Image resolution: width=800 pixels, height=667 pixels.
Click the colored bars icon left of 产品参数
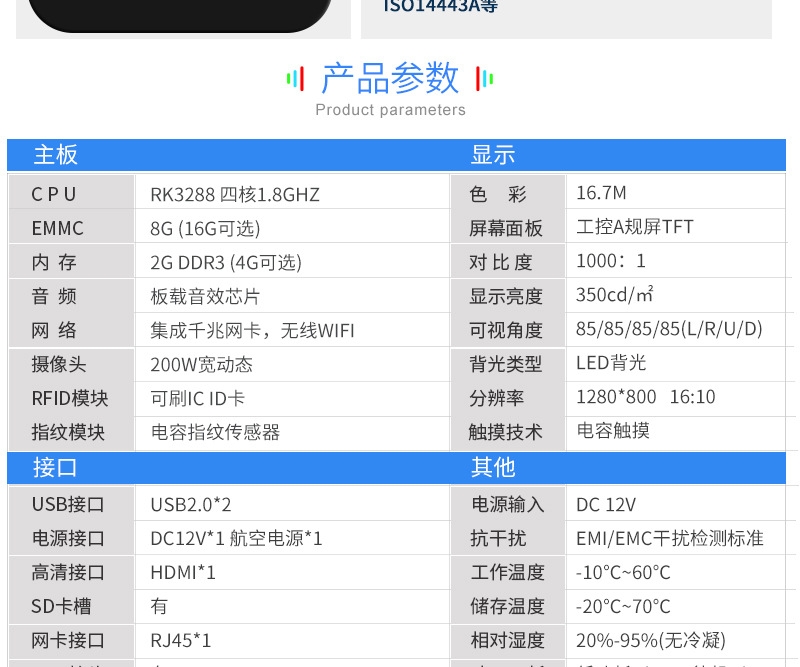pos(295,79)
